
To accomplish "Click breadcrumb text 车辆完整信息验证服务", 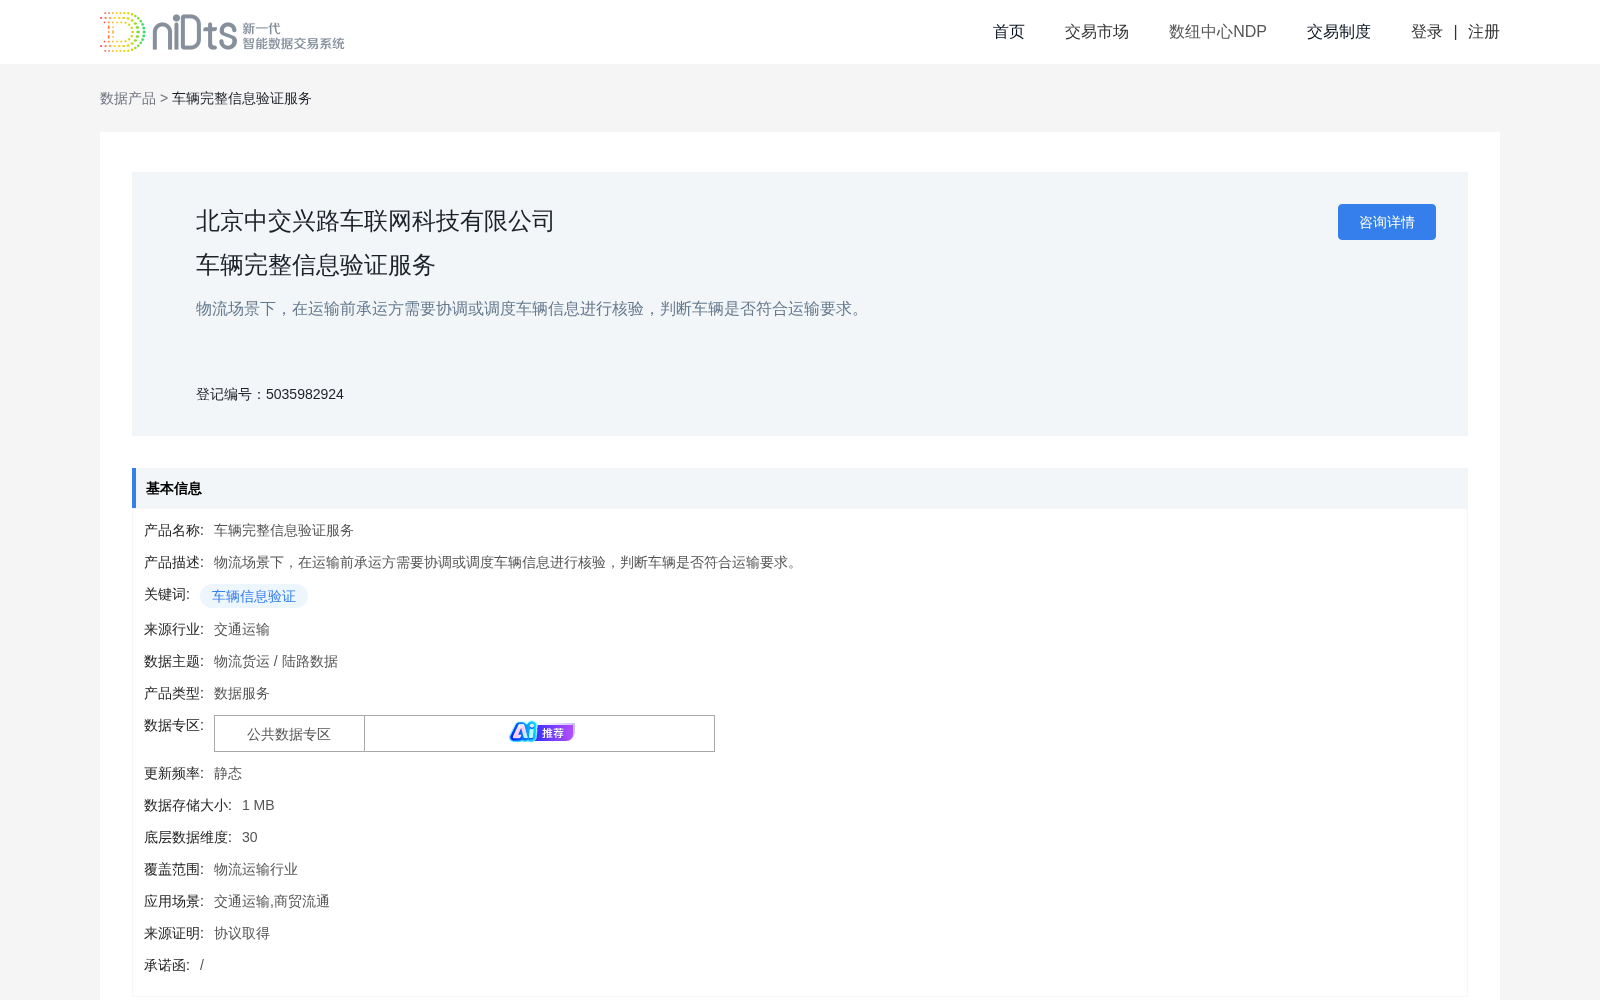I will [x=242, y=98].
